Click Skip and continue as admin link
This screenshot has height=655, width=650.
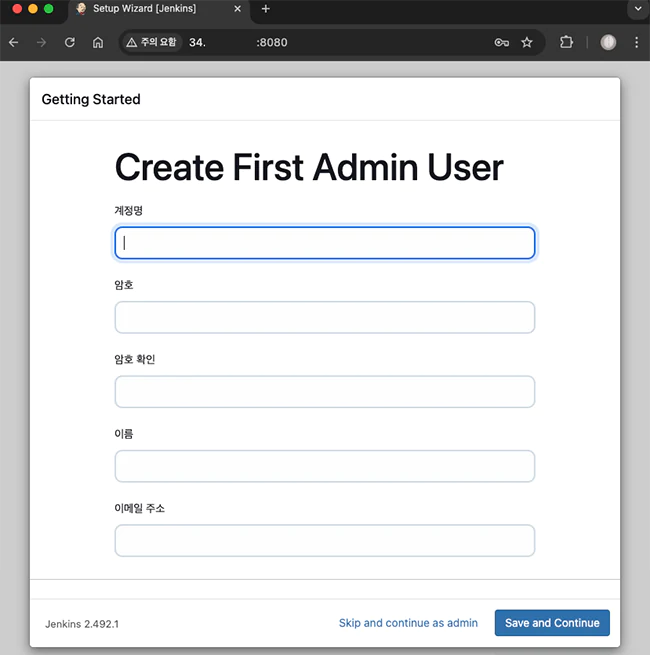click(x=408, y=623)
